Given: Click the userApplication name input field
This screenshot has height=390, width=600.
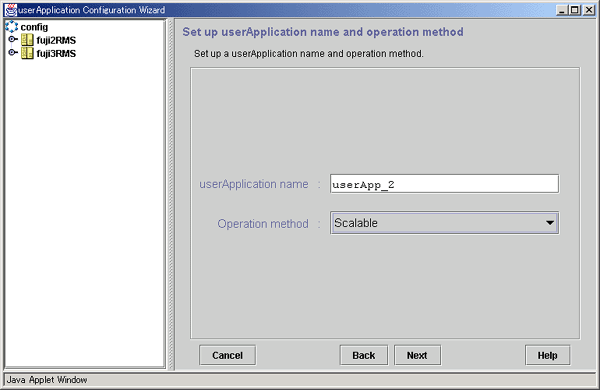Looking at the screenshot, I should (x=444, y=184).
